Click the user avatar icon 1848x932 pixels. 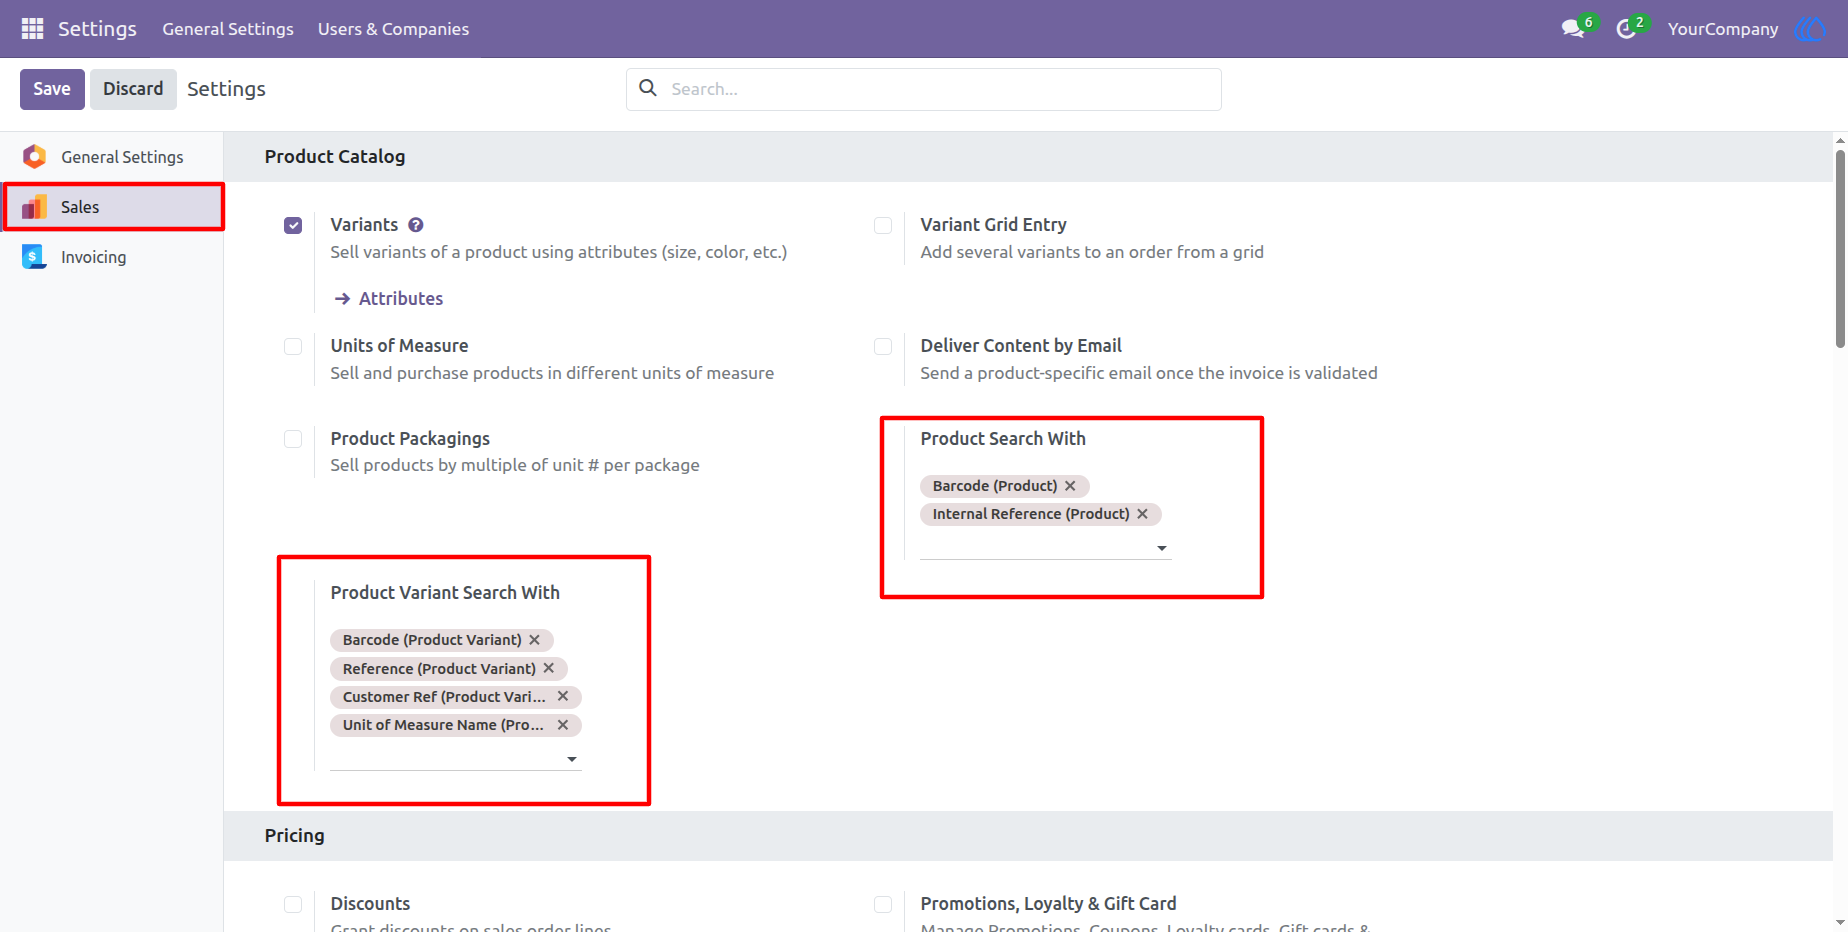click(1810, 29)
